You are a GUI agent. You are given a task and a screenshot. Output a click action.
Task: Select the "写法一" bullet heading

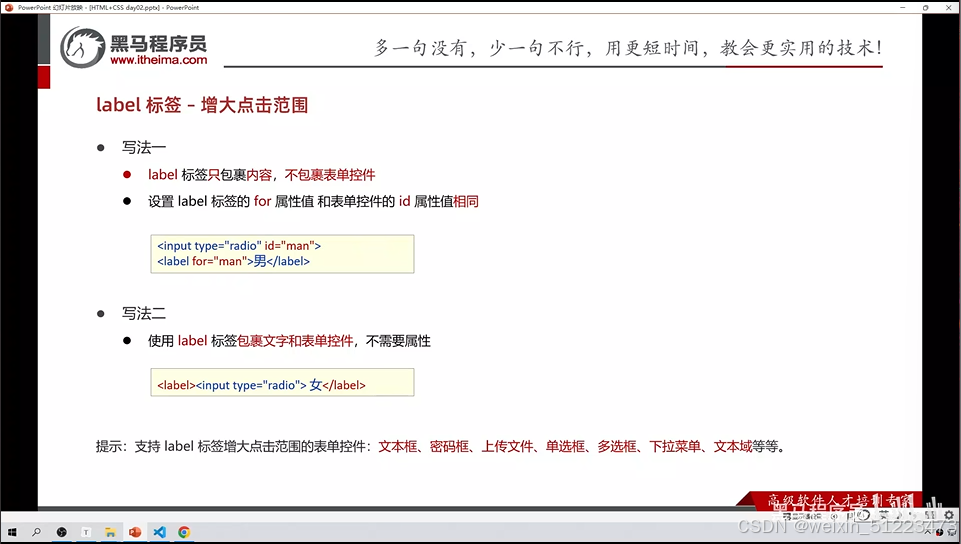(143, 148)
